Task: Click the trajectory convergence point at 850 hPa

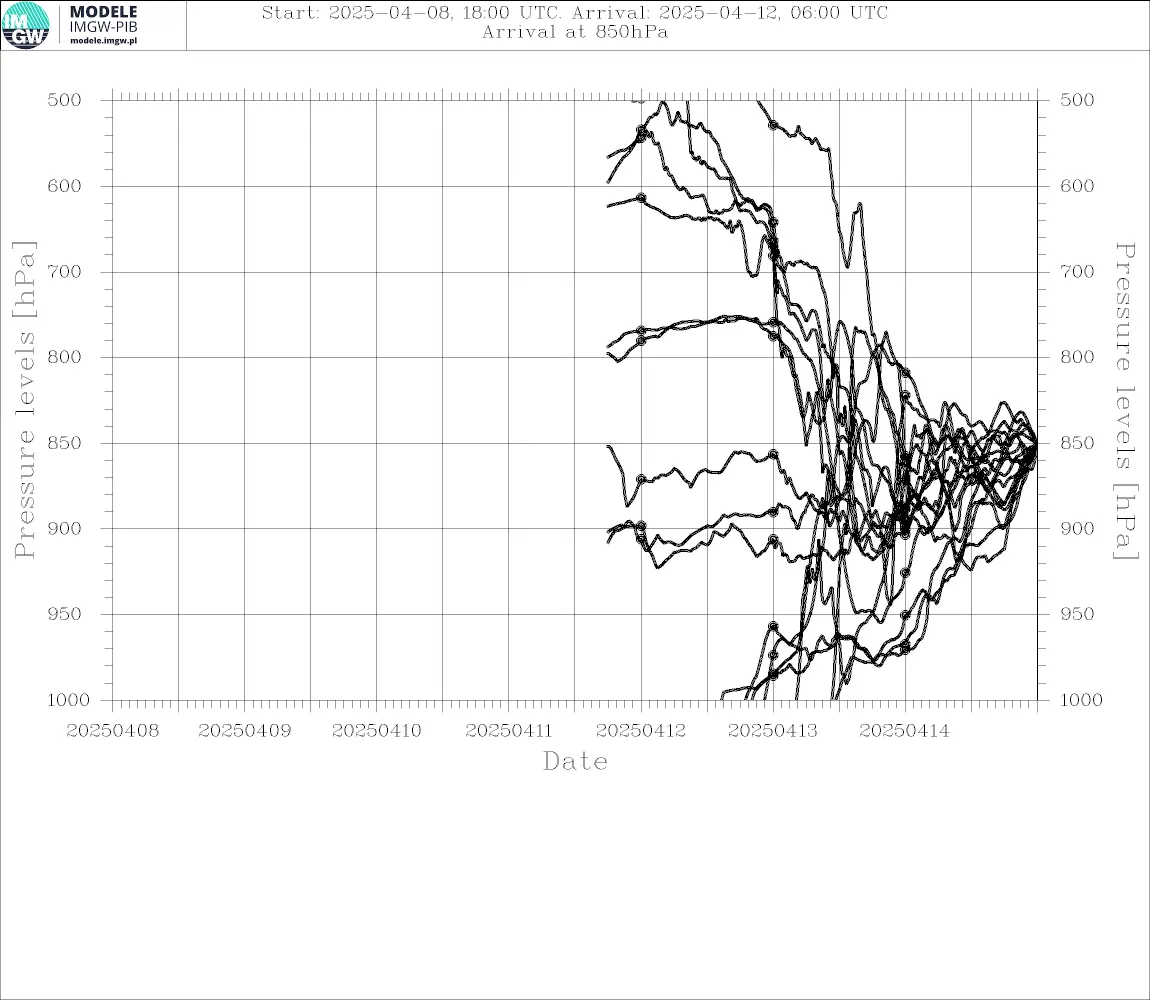Action: pos(1036,443)
